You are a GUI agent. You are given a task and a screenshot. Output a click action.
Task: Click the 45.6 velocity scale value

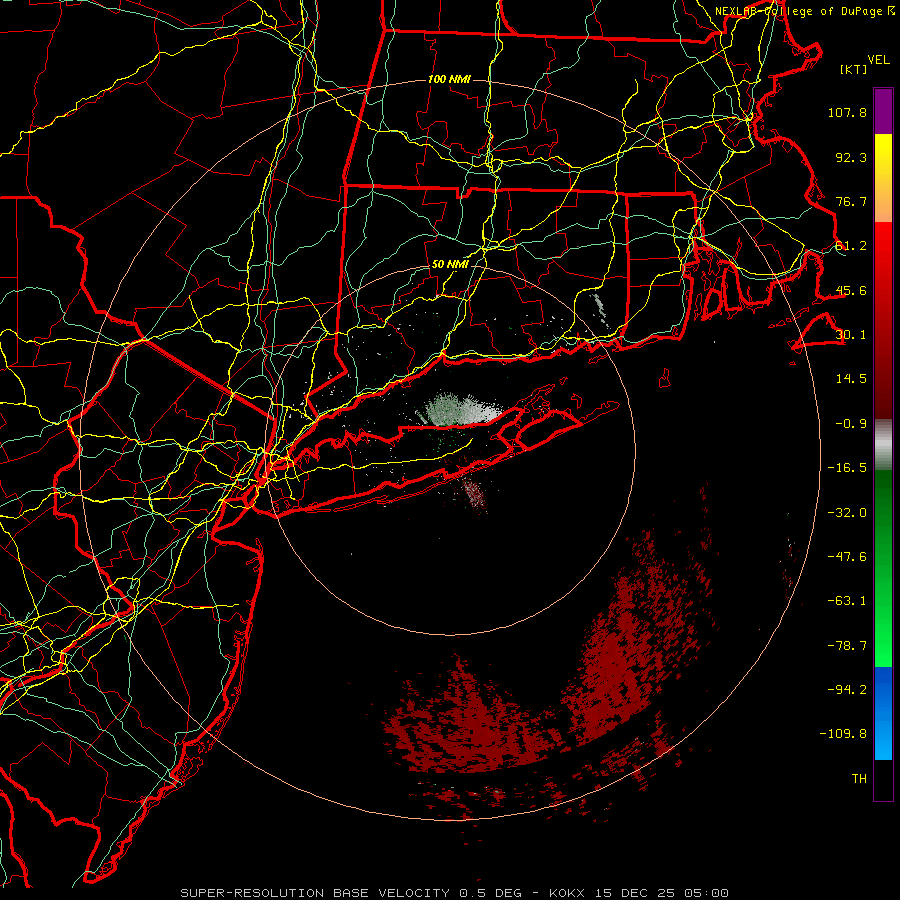click(851, 290)
